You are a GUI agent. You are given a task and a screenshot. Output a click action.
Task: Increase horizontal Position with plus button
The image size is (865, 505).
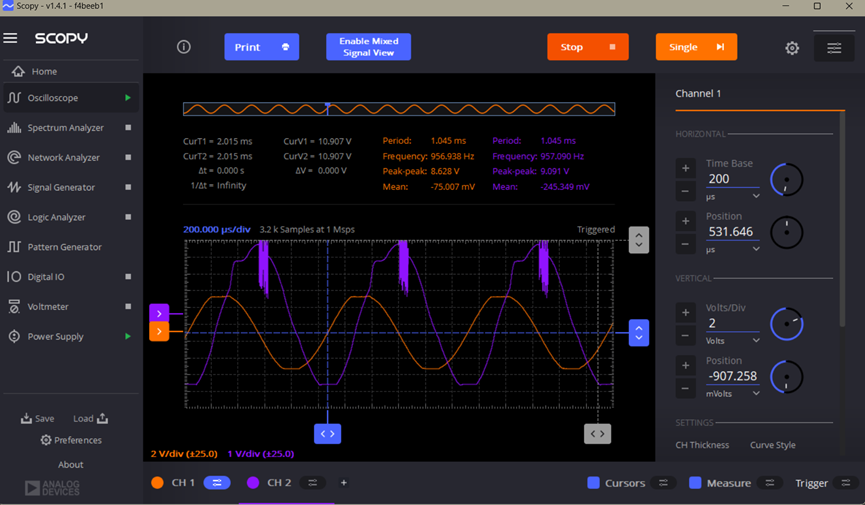tap(686, 221)
